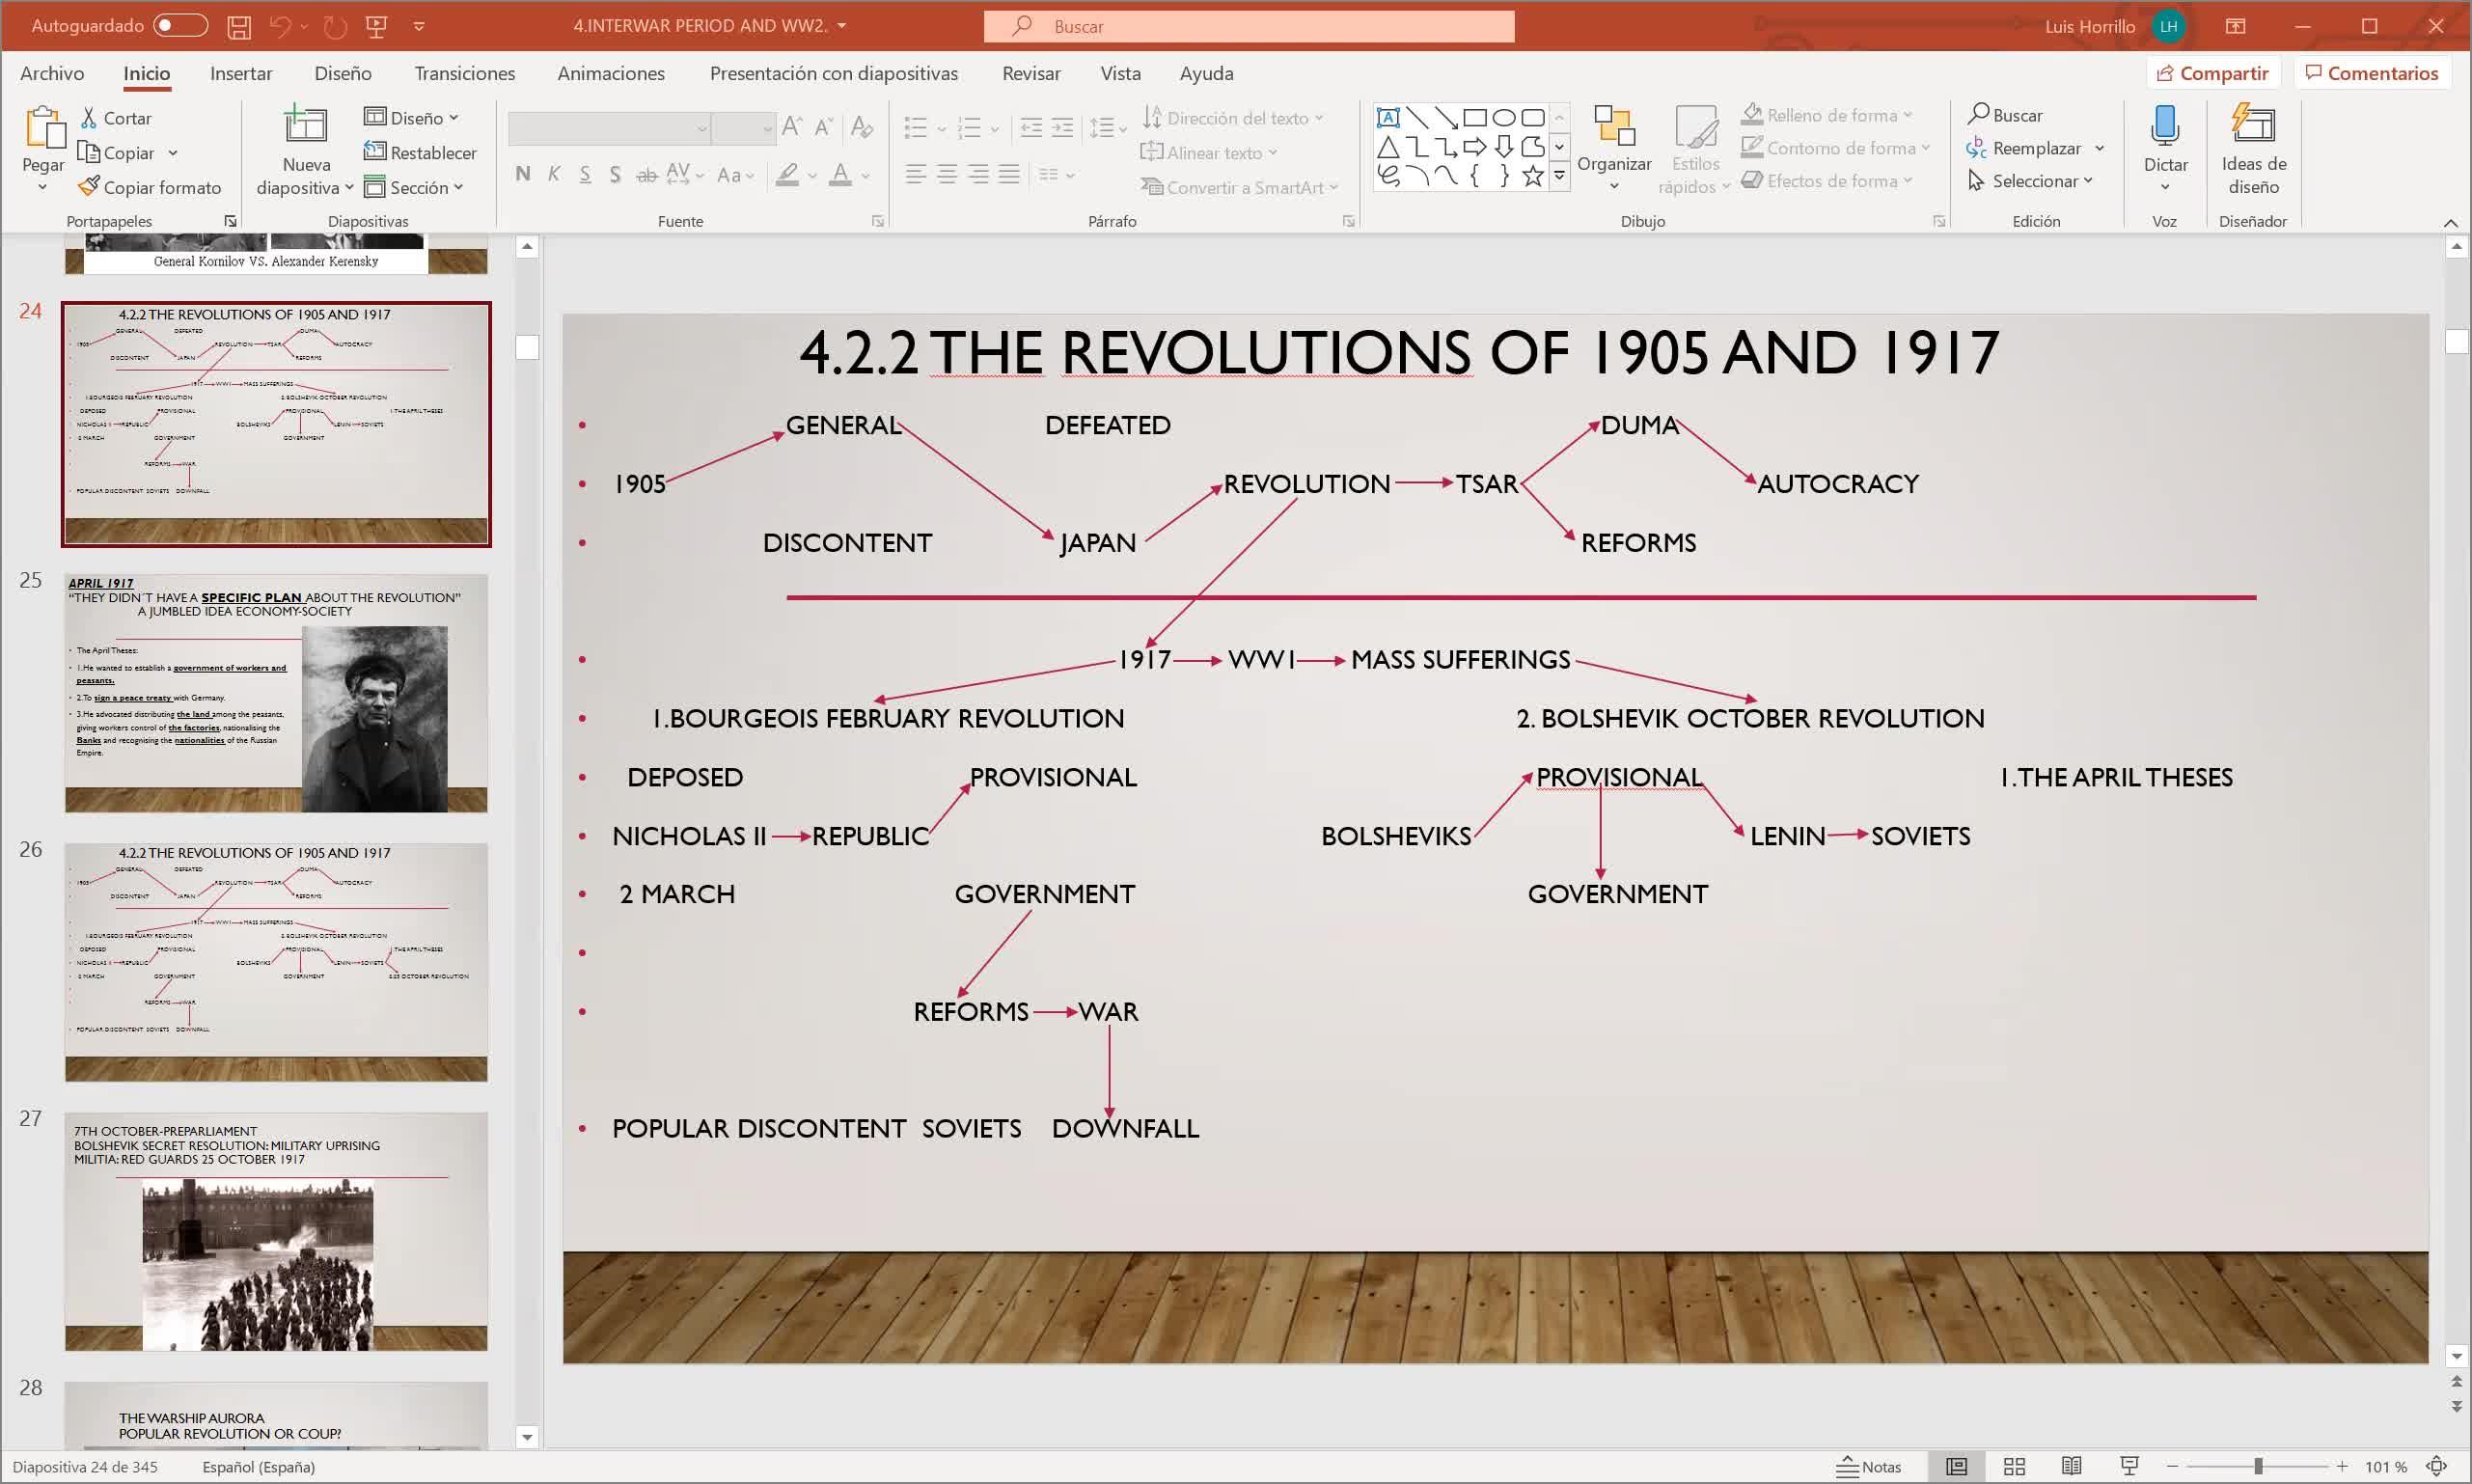Open the Animaciones tab
The image size is (2472, 1484).
[x=610, y=73]
